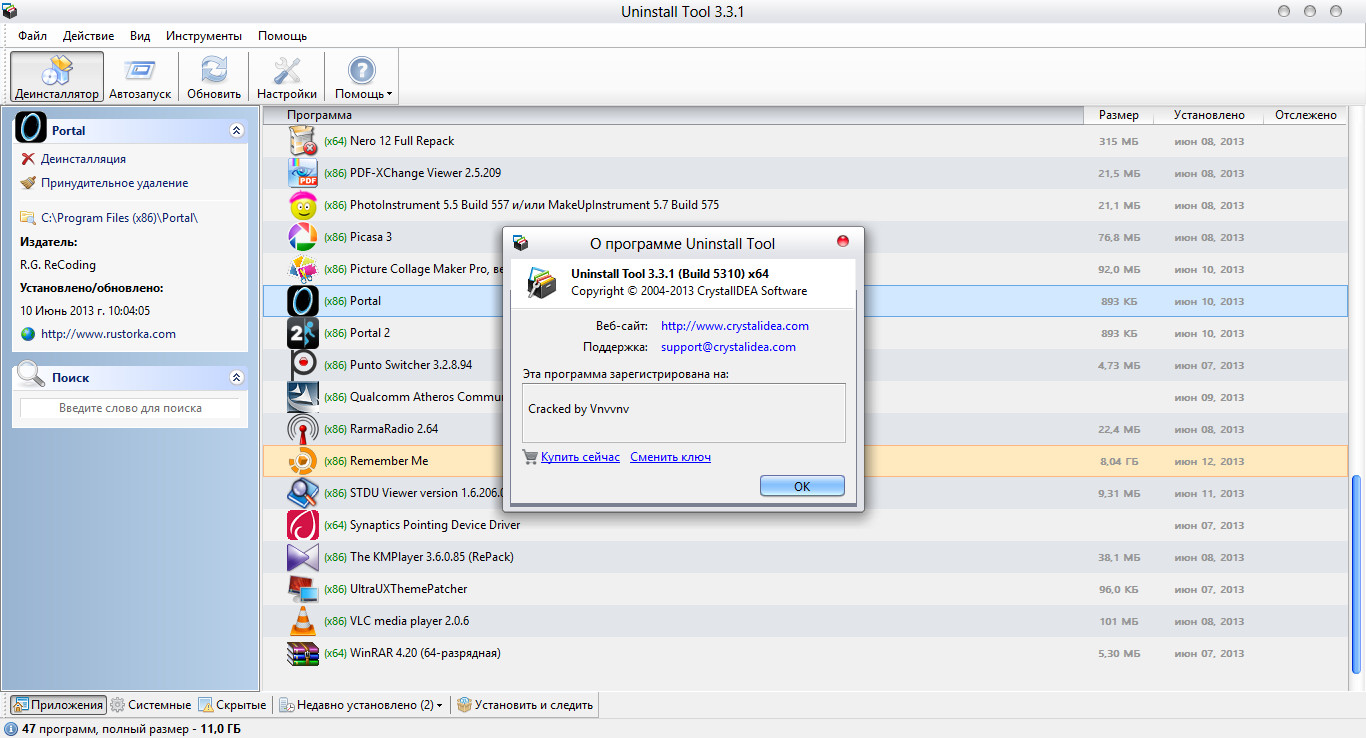This screenshot has height=738, width=1366.
Task: Open the Деинсталлятор toolbar section
Action: coord(57,77)
